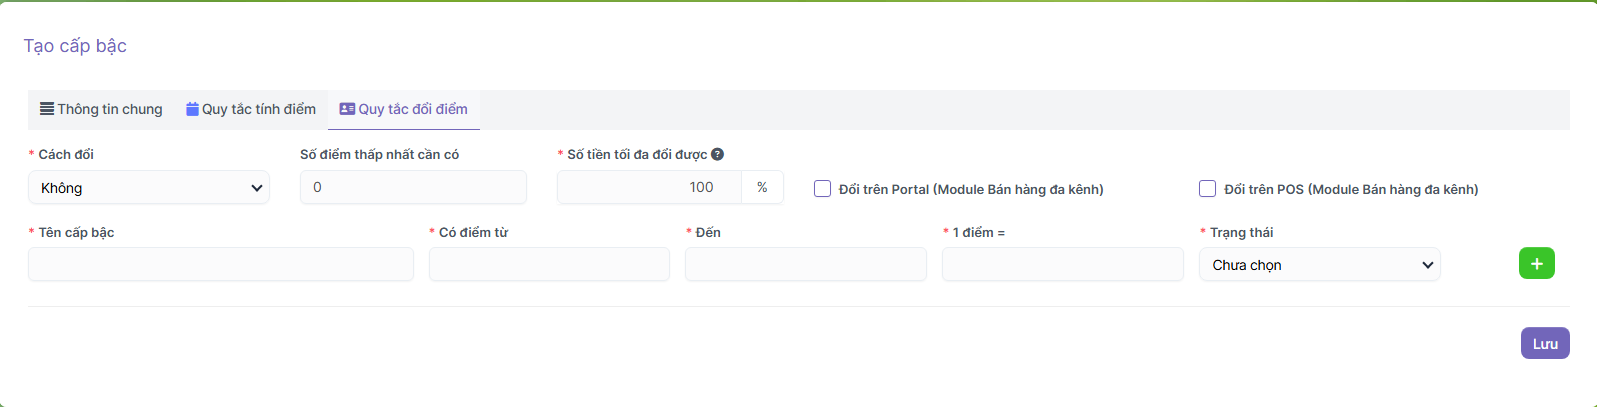Select the Quy tắc đổi điểm tab
The image size is (1597, 407).
pos(404,109)
